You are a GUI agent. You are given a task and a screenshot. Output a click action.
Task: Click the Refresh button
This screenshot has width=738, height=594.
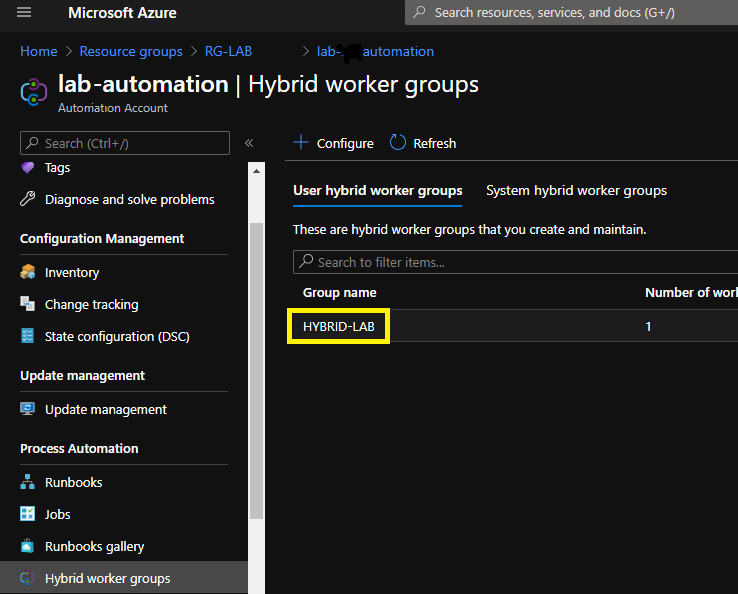coord(423,143)
